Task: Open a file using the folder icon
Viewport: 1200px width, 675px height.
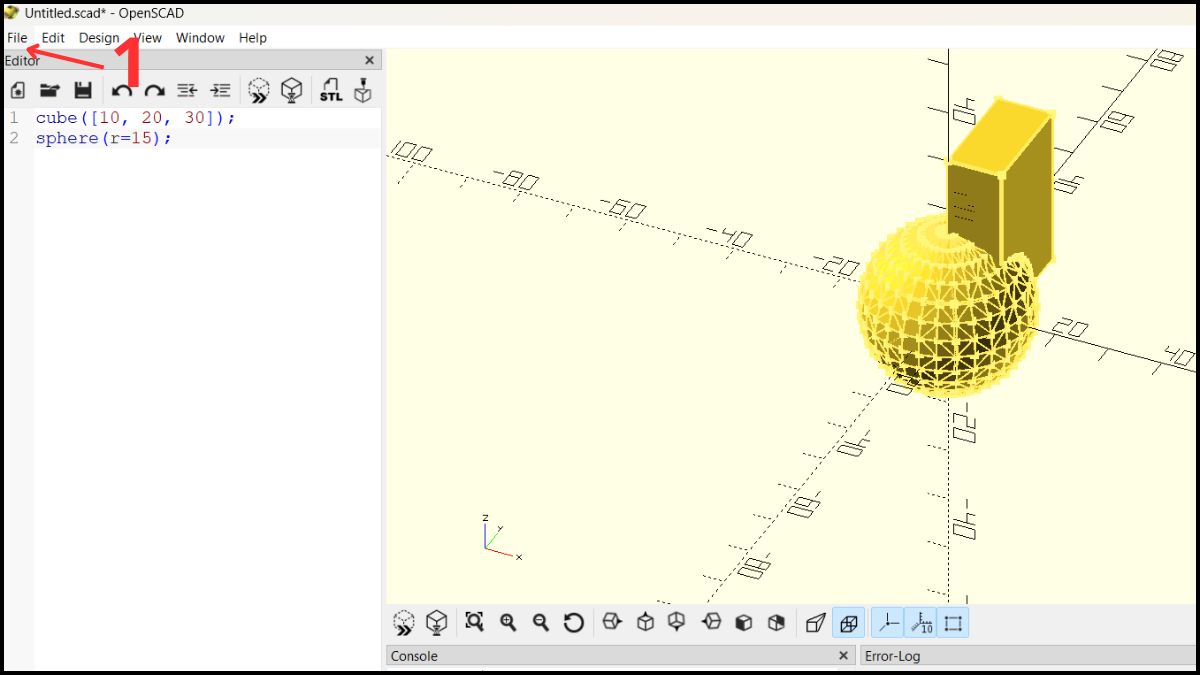Action: [x=49, y=90]
